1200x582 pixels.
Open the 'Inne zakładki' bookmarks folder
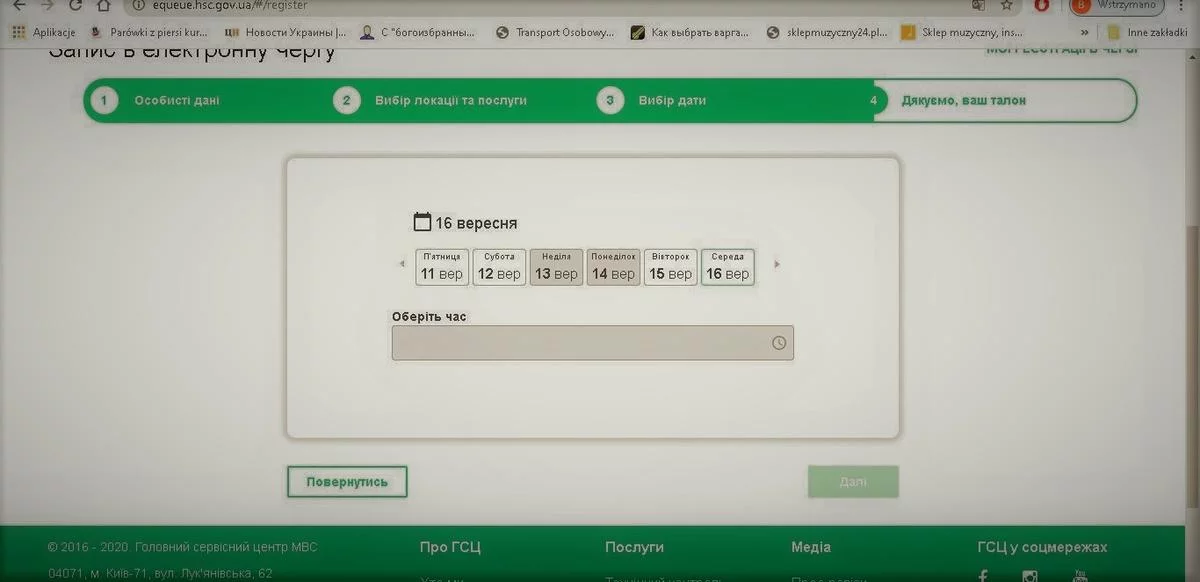click(1147, 32)
